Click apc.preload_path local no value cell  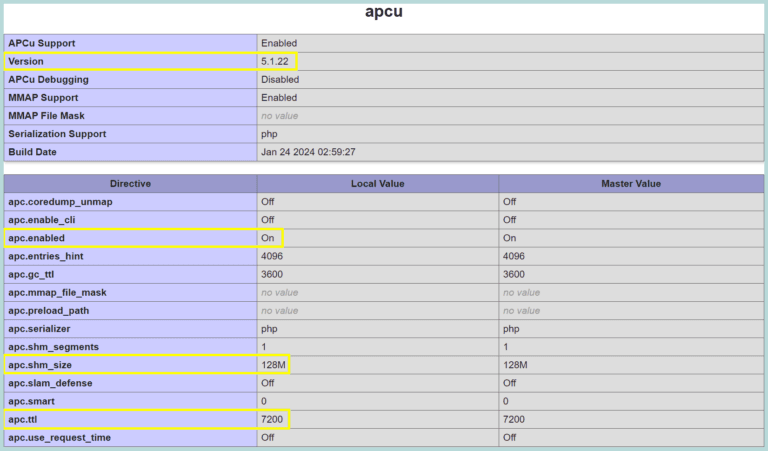[378, 310]
